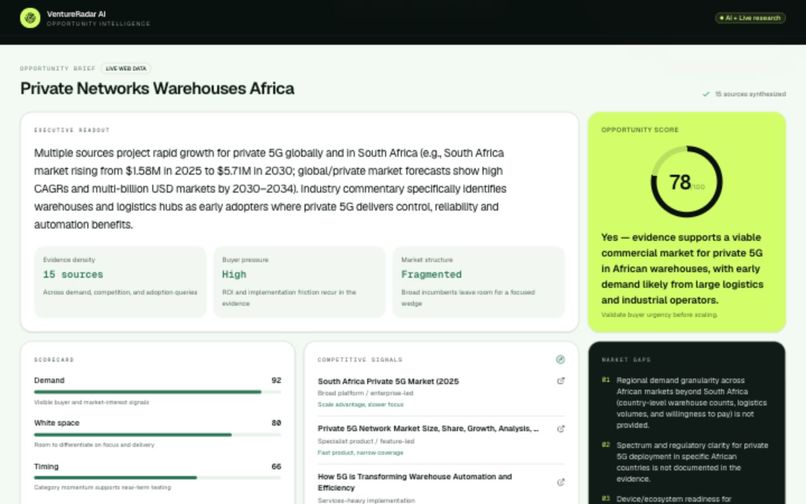
Task: Click Category momentum supports near-term testing caption
Action: coord(102,487)
